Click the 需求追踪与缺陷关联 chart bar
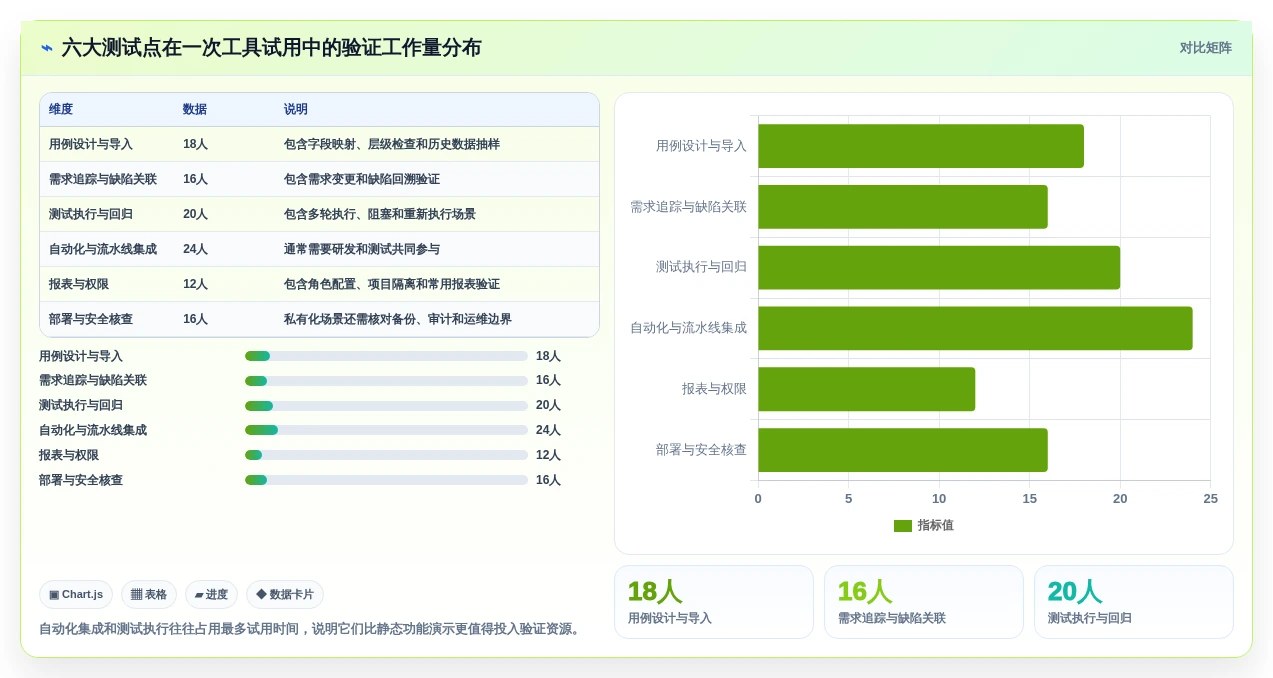The width and height of the screenshot is (1273, 678). click(x=903, y=207)
